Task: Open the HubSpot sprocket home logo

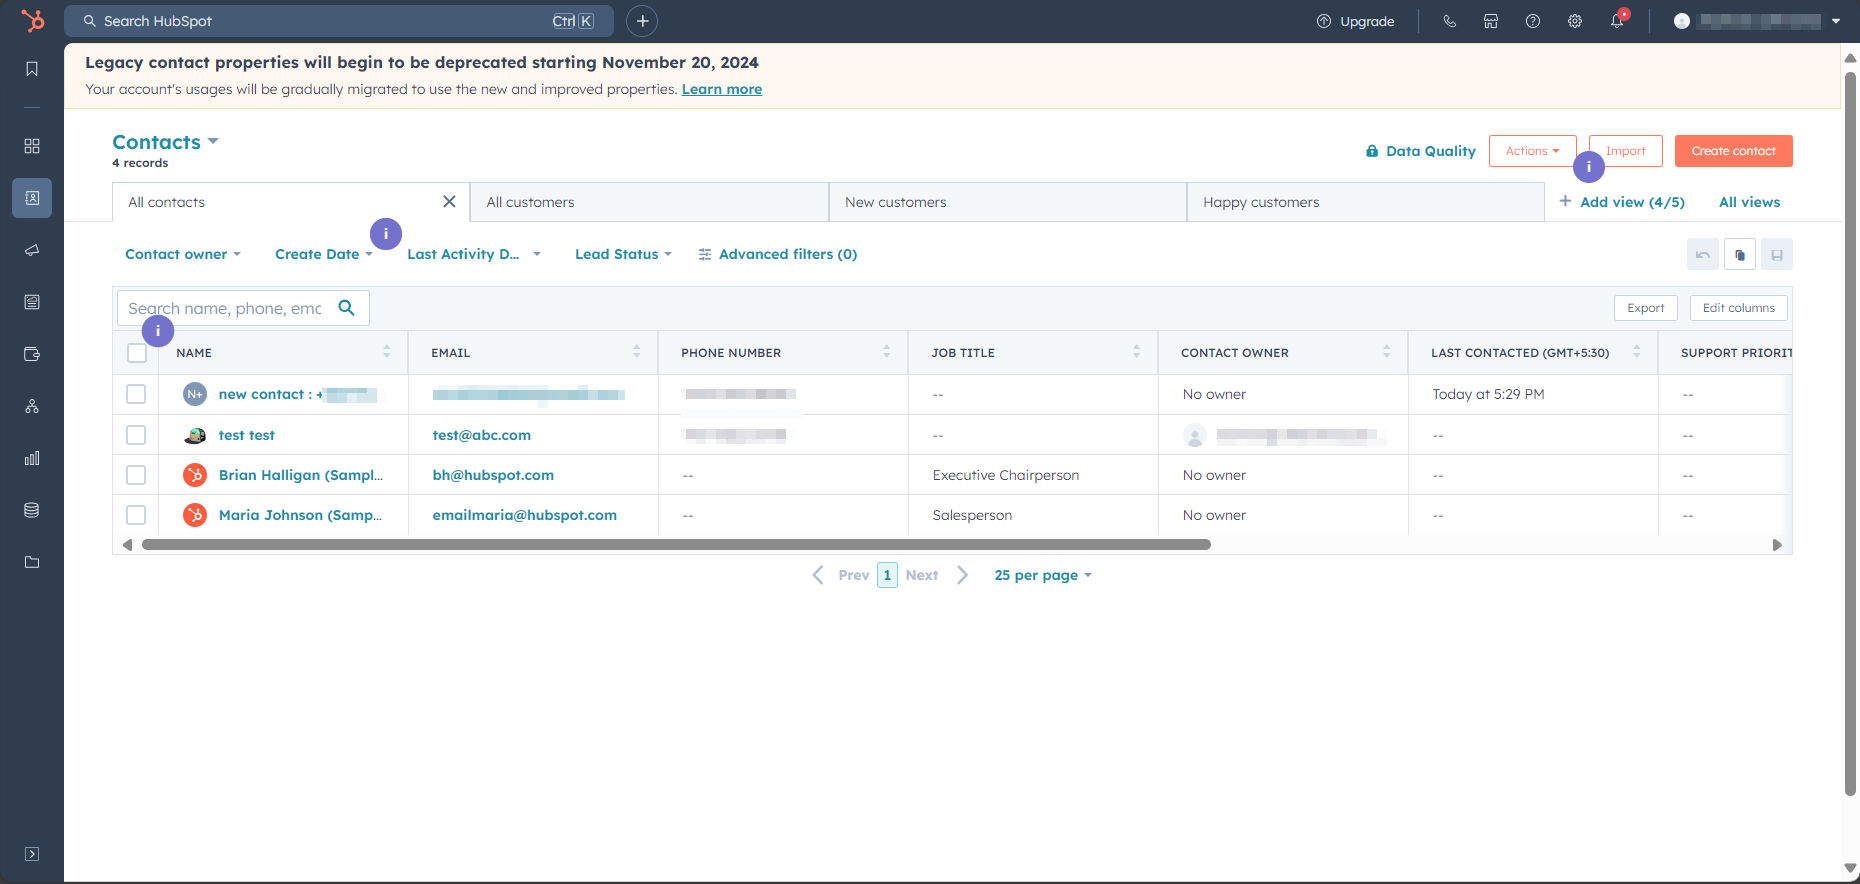Action: pos(32,20)
